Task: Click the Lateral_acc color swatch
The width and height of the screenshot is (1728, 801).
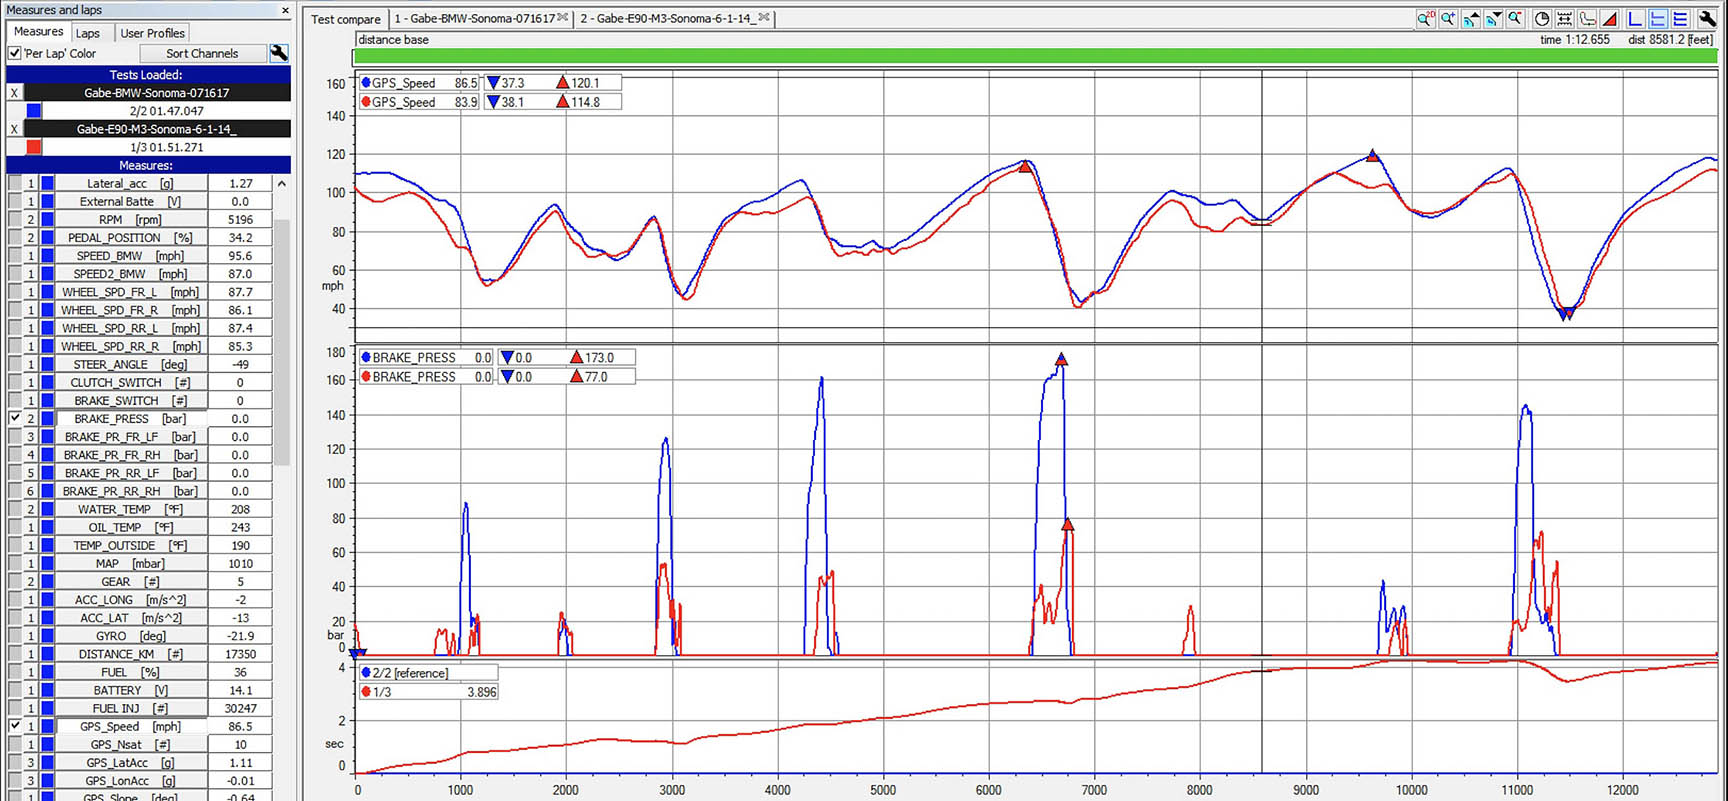Action: [47, 183]
